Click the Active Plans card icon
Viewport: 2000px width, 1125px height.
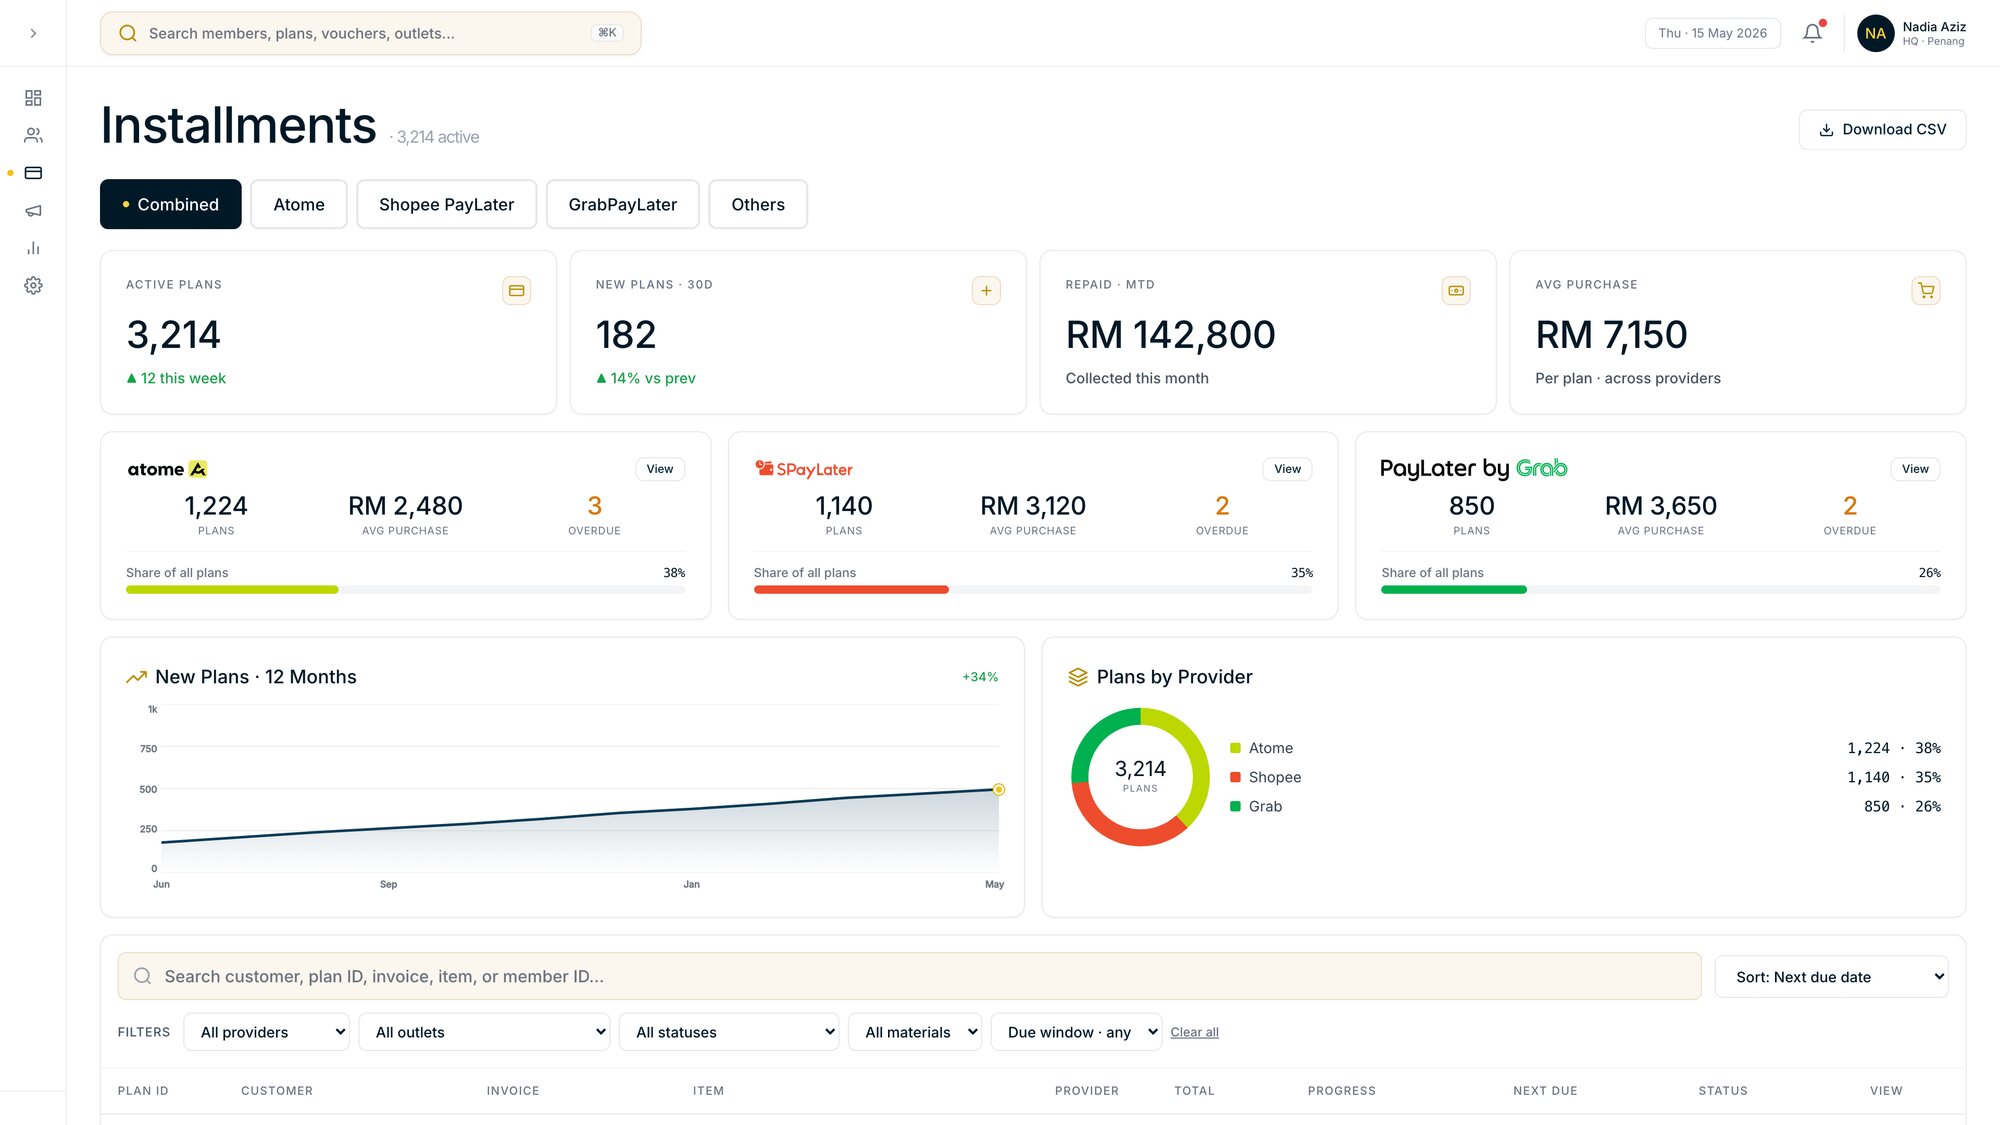coord(516,291)
